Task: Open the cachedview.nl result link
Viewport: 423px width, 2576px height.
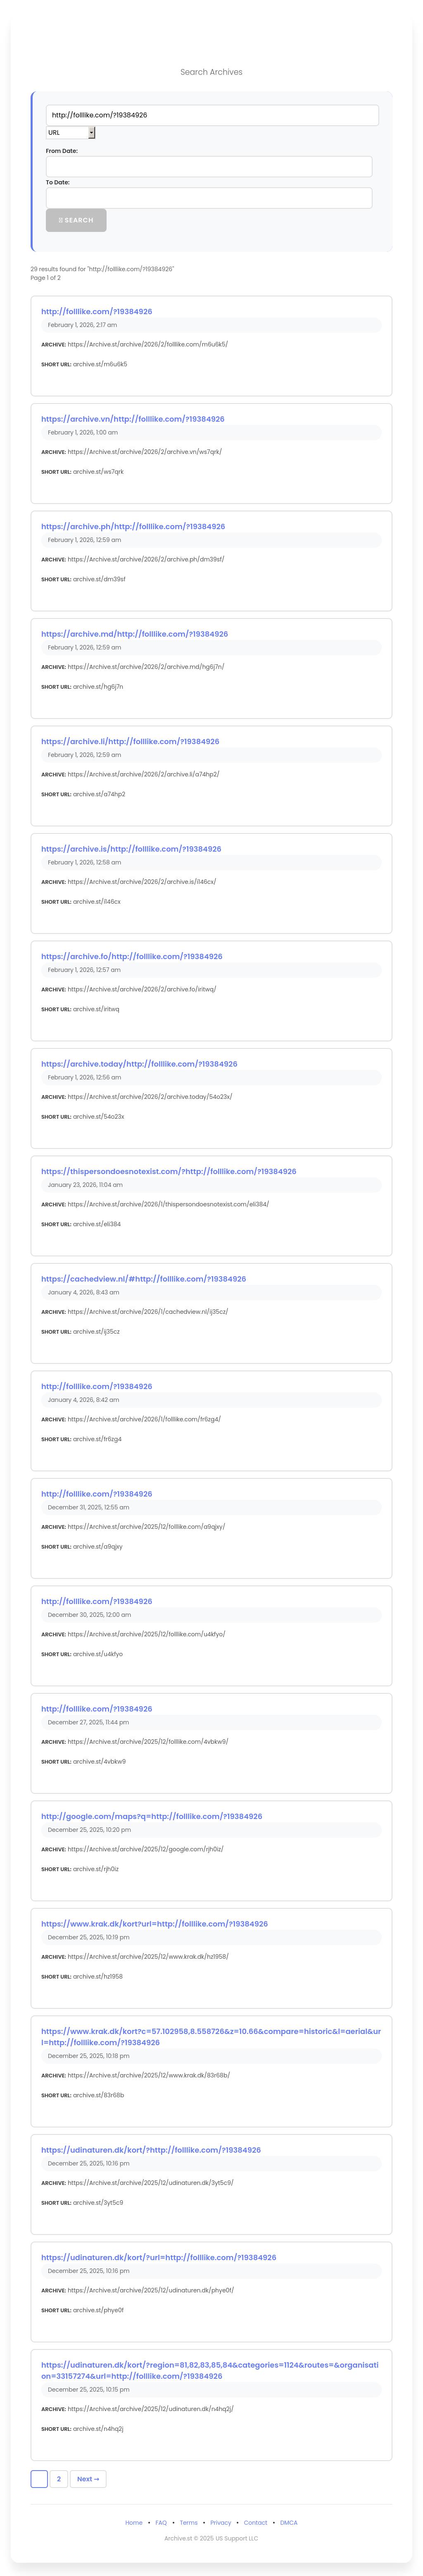Action: (143, 1279)
